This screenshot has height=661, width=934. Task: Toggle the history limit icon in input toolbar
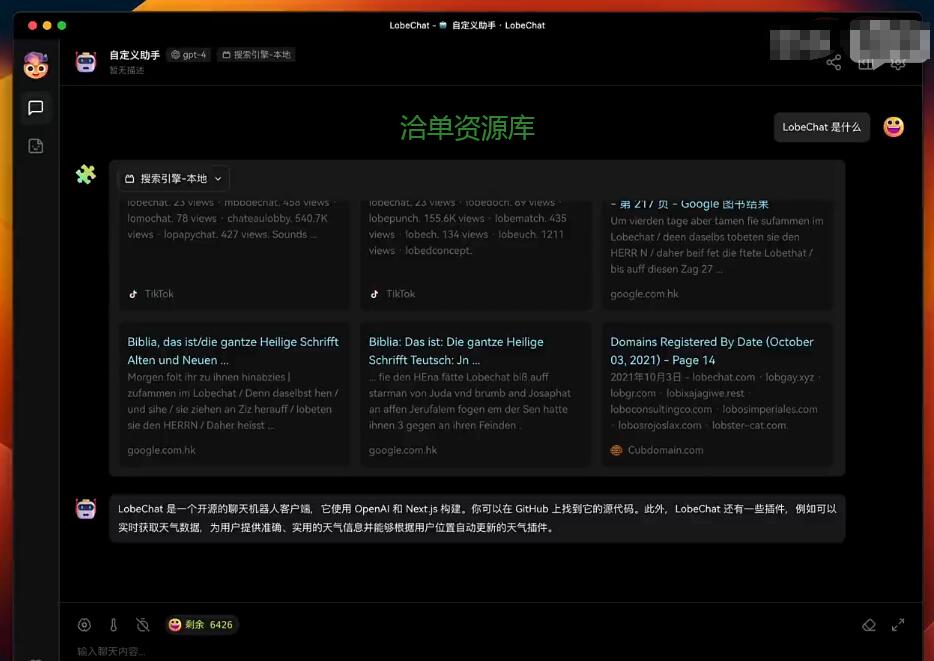tap(142, 625)
